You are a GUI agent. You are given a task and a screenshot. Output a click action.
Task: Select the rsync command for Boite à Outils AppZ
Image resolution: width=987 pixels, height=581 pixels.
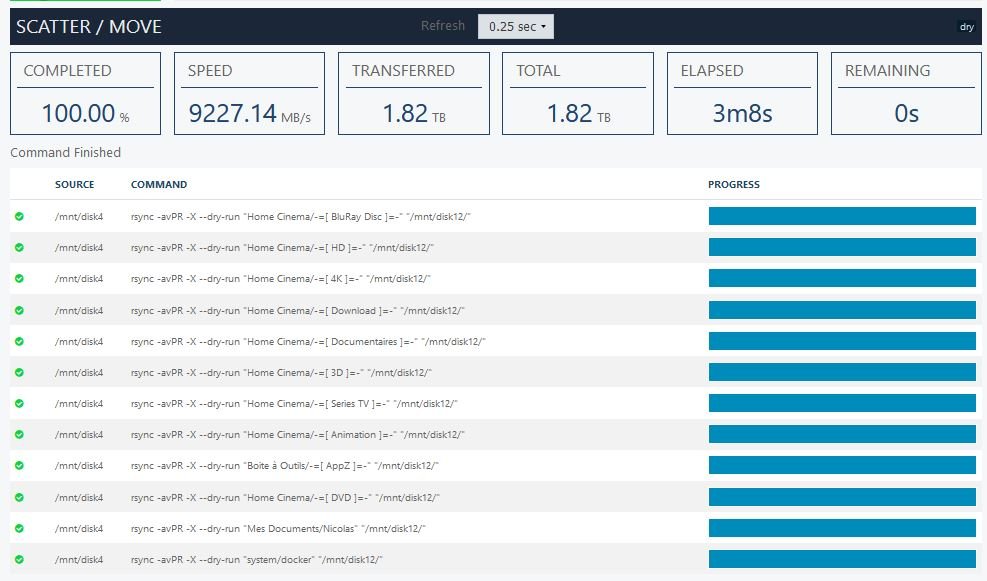pyautogui.click(x=285, y=465)
